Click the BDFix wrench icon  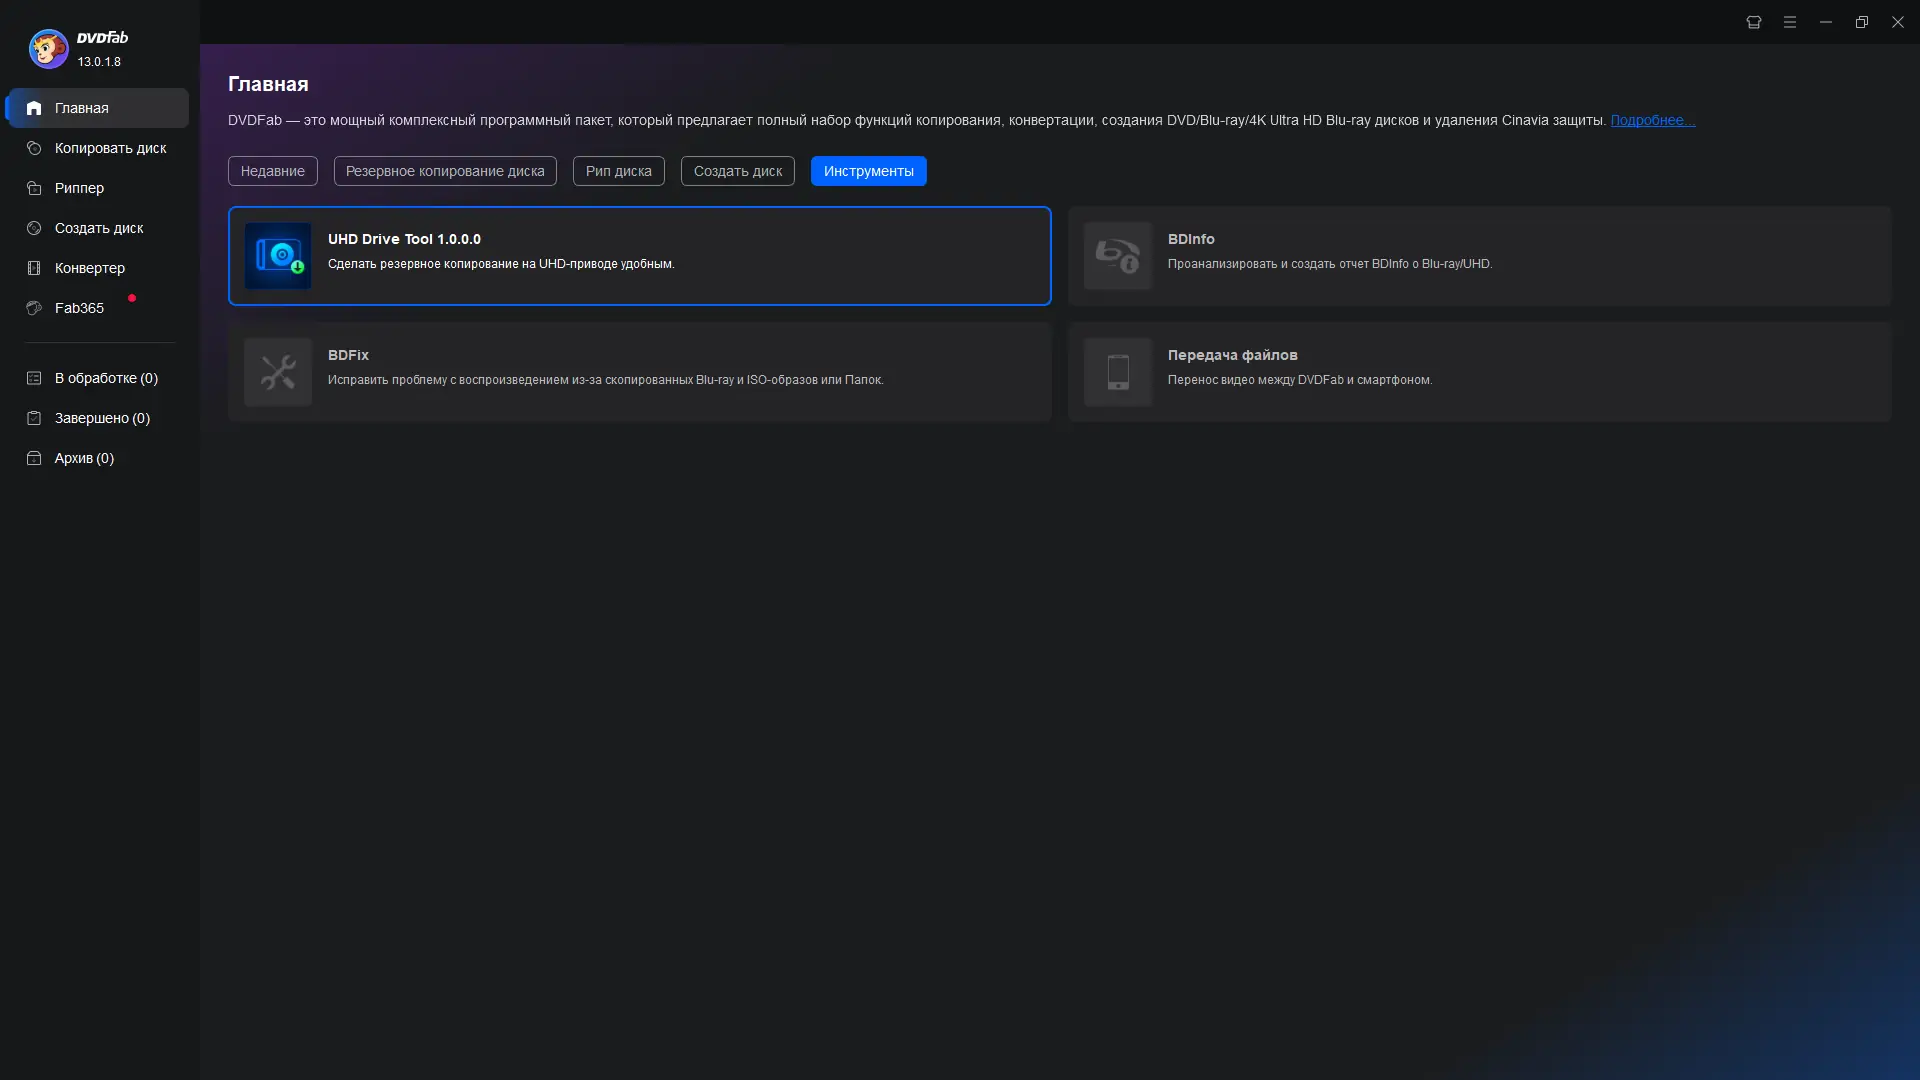(x=278, y=372)
